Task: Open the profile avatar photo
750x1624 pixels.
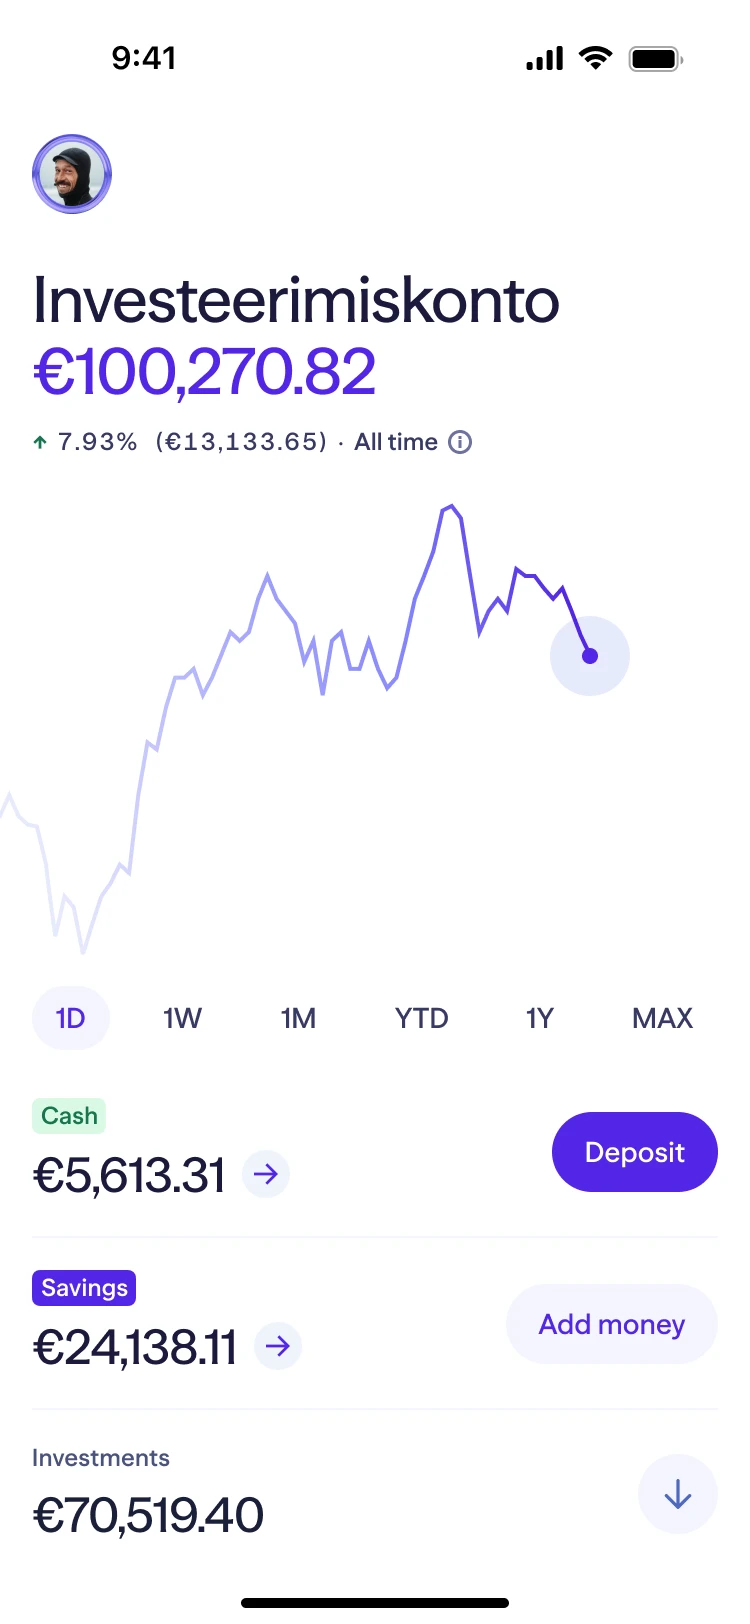Action: [72, 174]
